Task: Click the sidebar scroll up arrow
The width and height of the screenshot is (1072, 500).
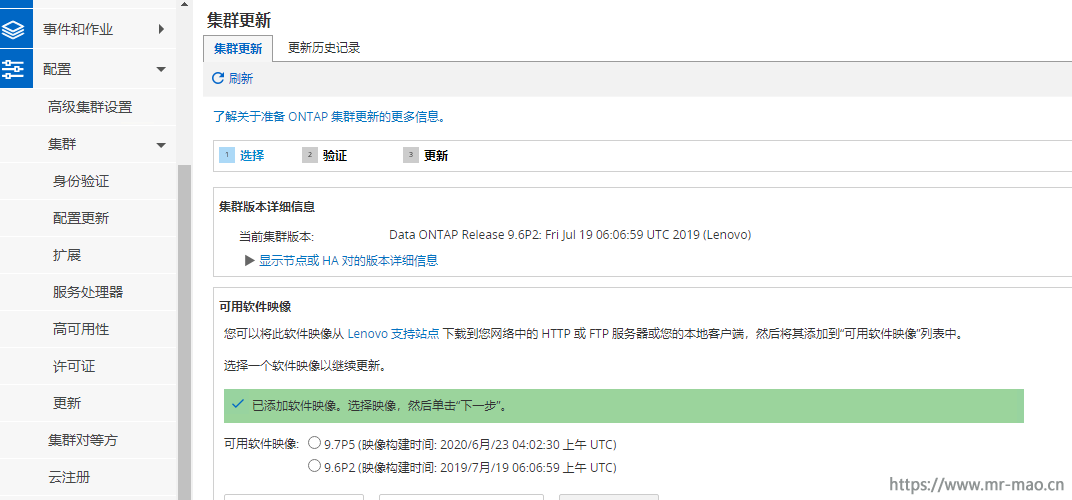Action: point(185,5)
